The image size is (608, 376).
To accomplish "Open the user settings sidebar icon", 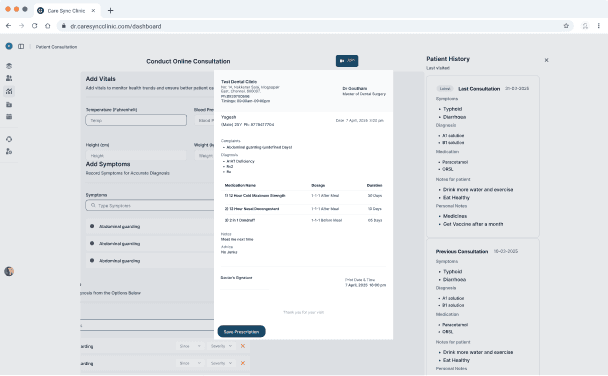I will coord(9,152).
